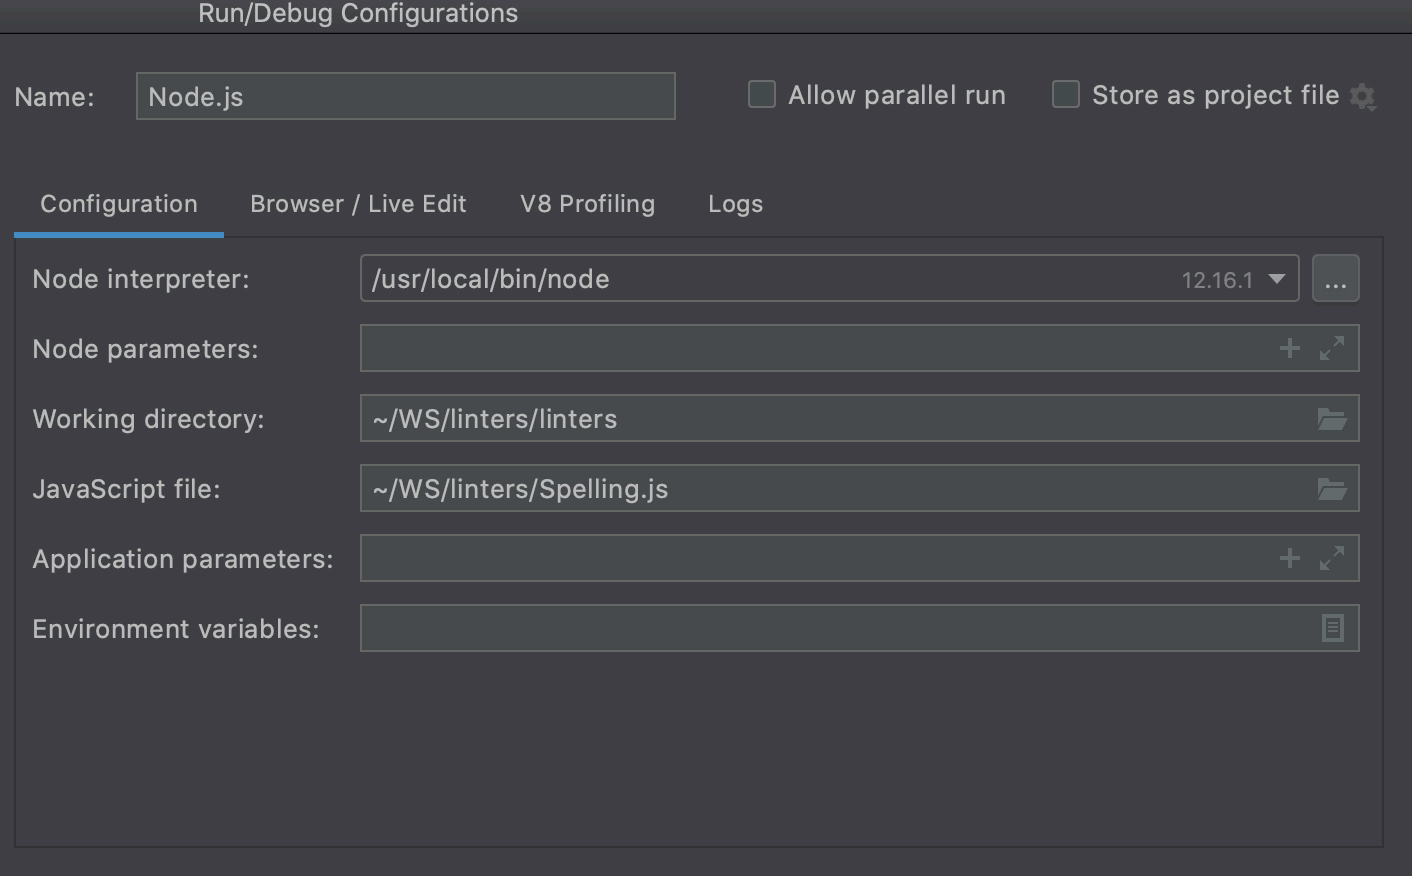The height and width of the screenshot is (876, 1412).
Task: Click the add (+) icon in Node parameters
Action: tap(1288, 348)
